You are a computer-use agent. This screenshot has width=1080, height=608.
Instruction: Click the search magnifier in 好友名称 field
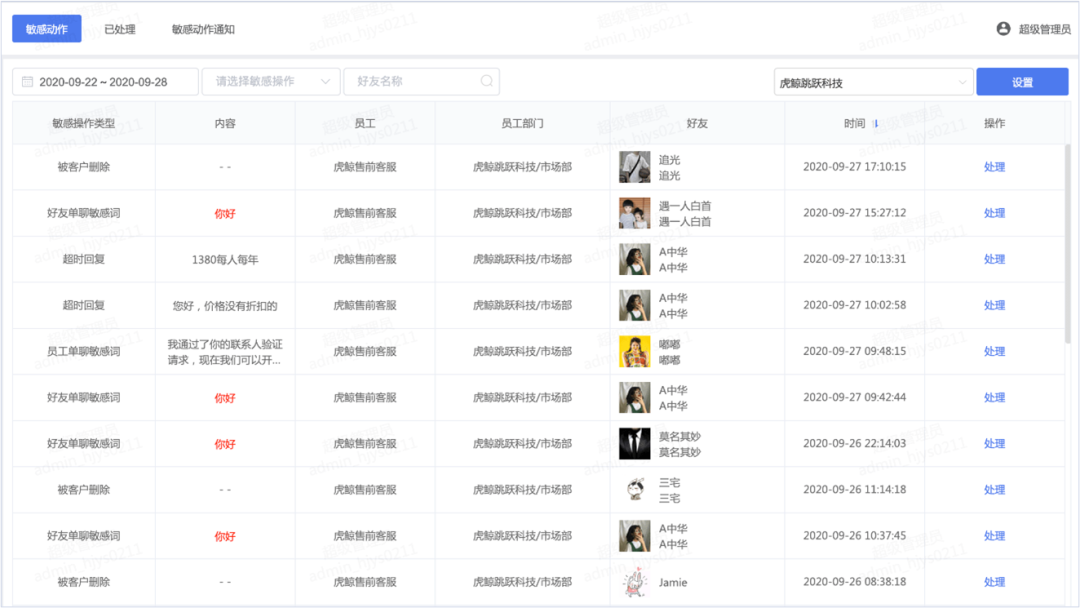point(486,81)
